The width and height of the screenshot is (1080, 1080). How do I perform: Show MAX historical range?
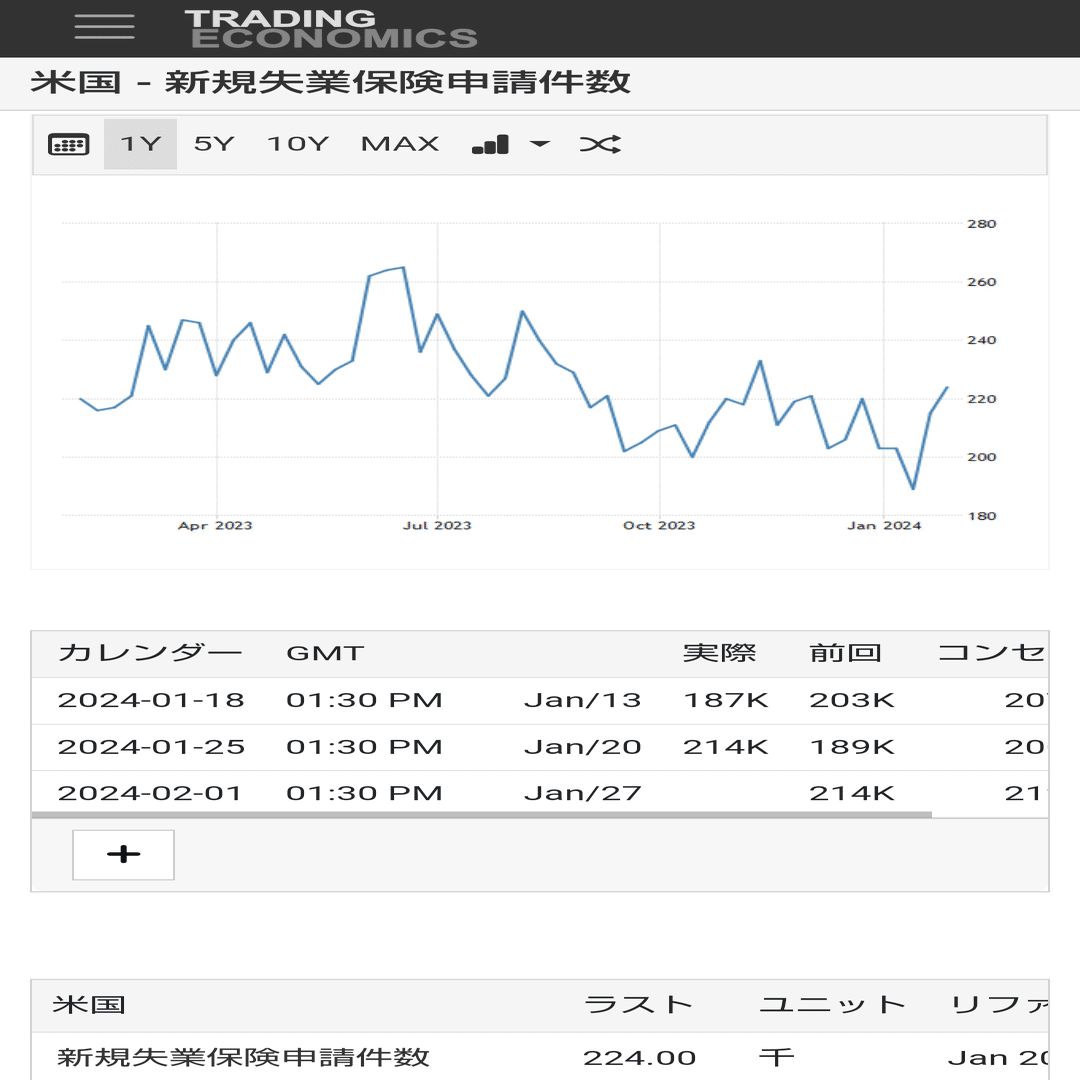tap(400, 144)
